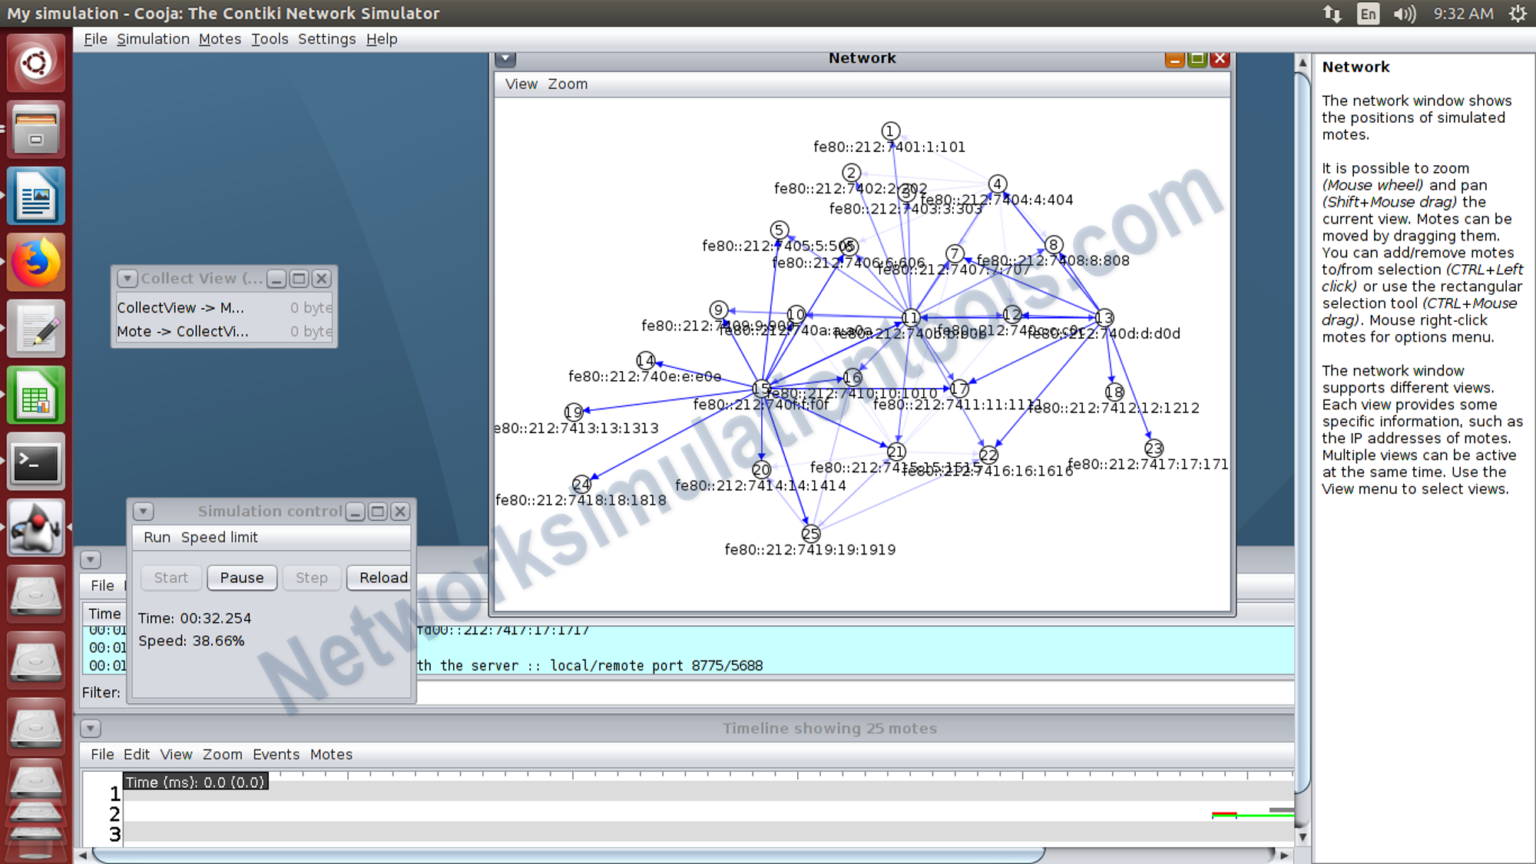Open the Simulation menu in the main menu bar
Image resolution: width=1536 pixels, height=864 pixels.
(x=152, y=39)
